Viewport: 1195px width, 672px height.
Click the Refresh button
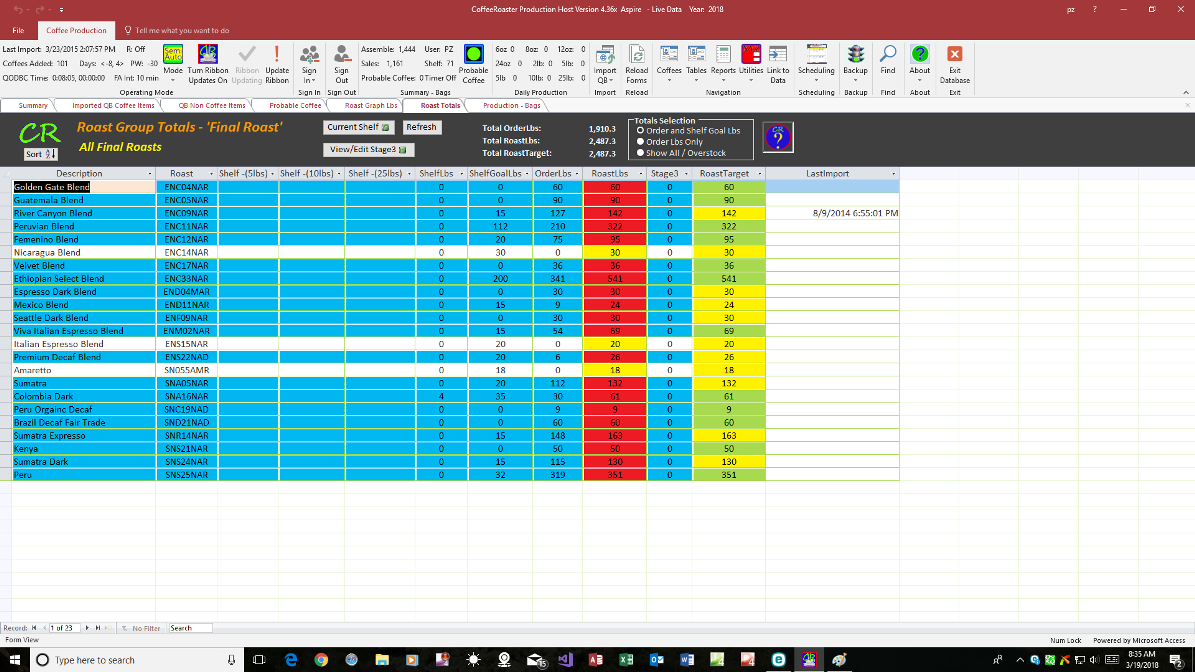click(421, 127)
